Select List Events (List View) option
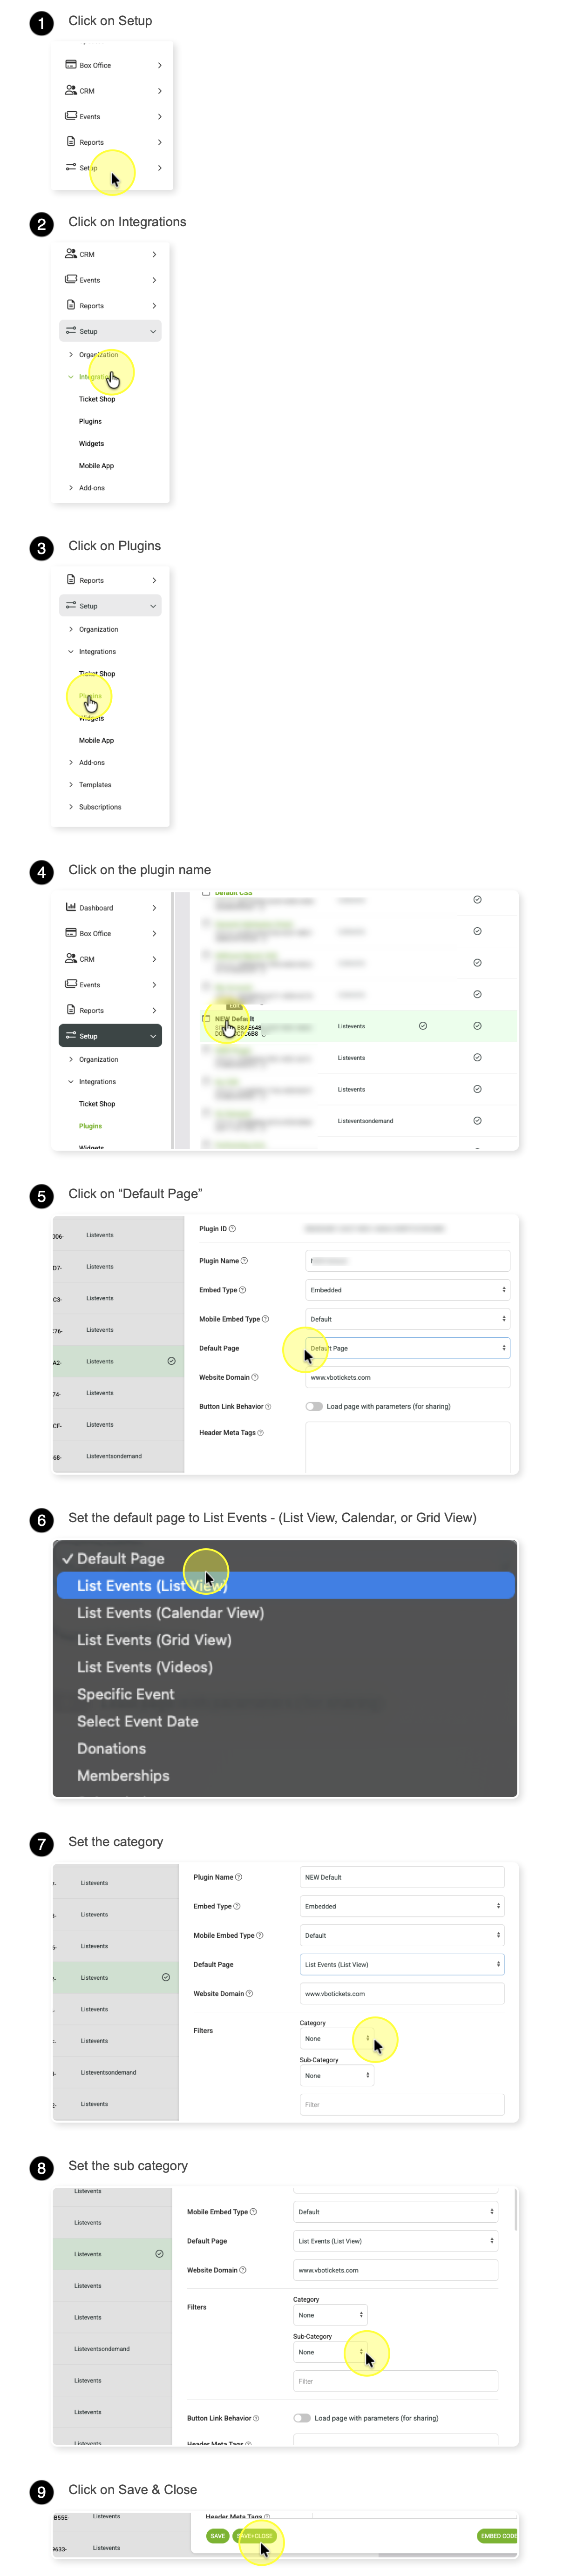The height and width of the screenshot is (2576, 570). click(x=285, y=1585)
